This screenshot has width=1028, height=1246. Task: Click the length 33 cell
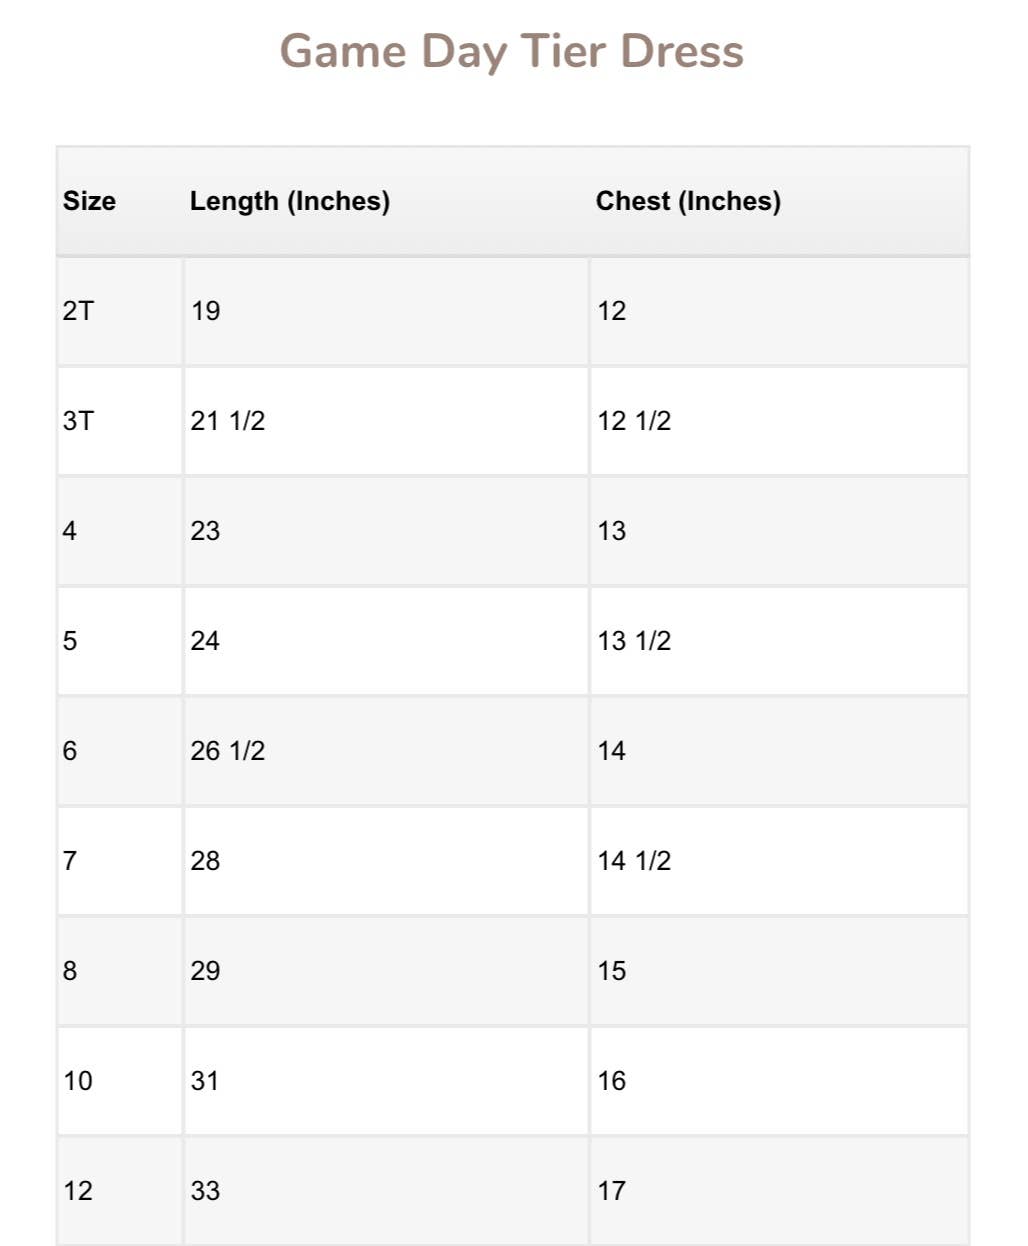click(x=206, y=1191)
